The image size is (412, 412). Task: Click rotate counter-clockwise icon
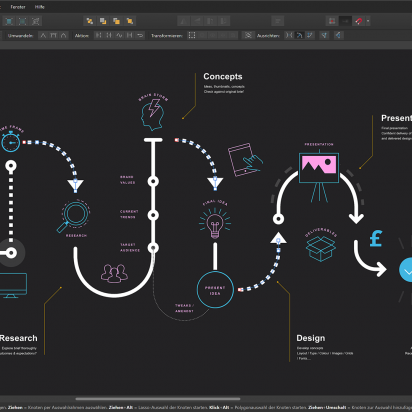coord(210,21)
